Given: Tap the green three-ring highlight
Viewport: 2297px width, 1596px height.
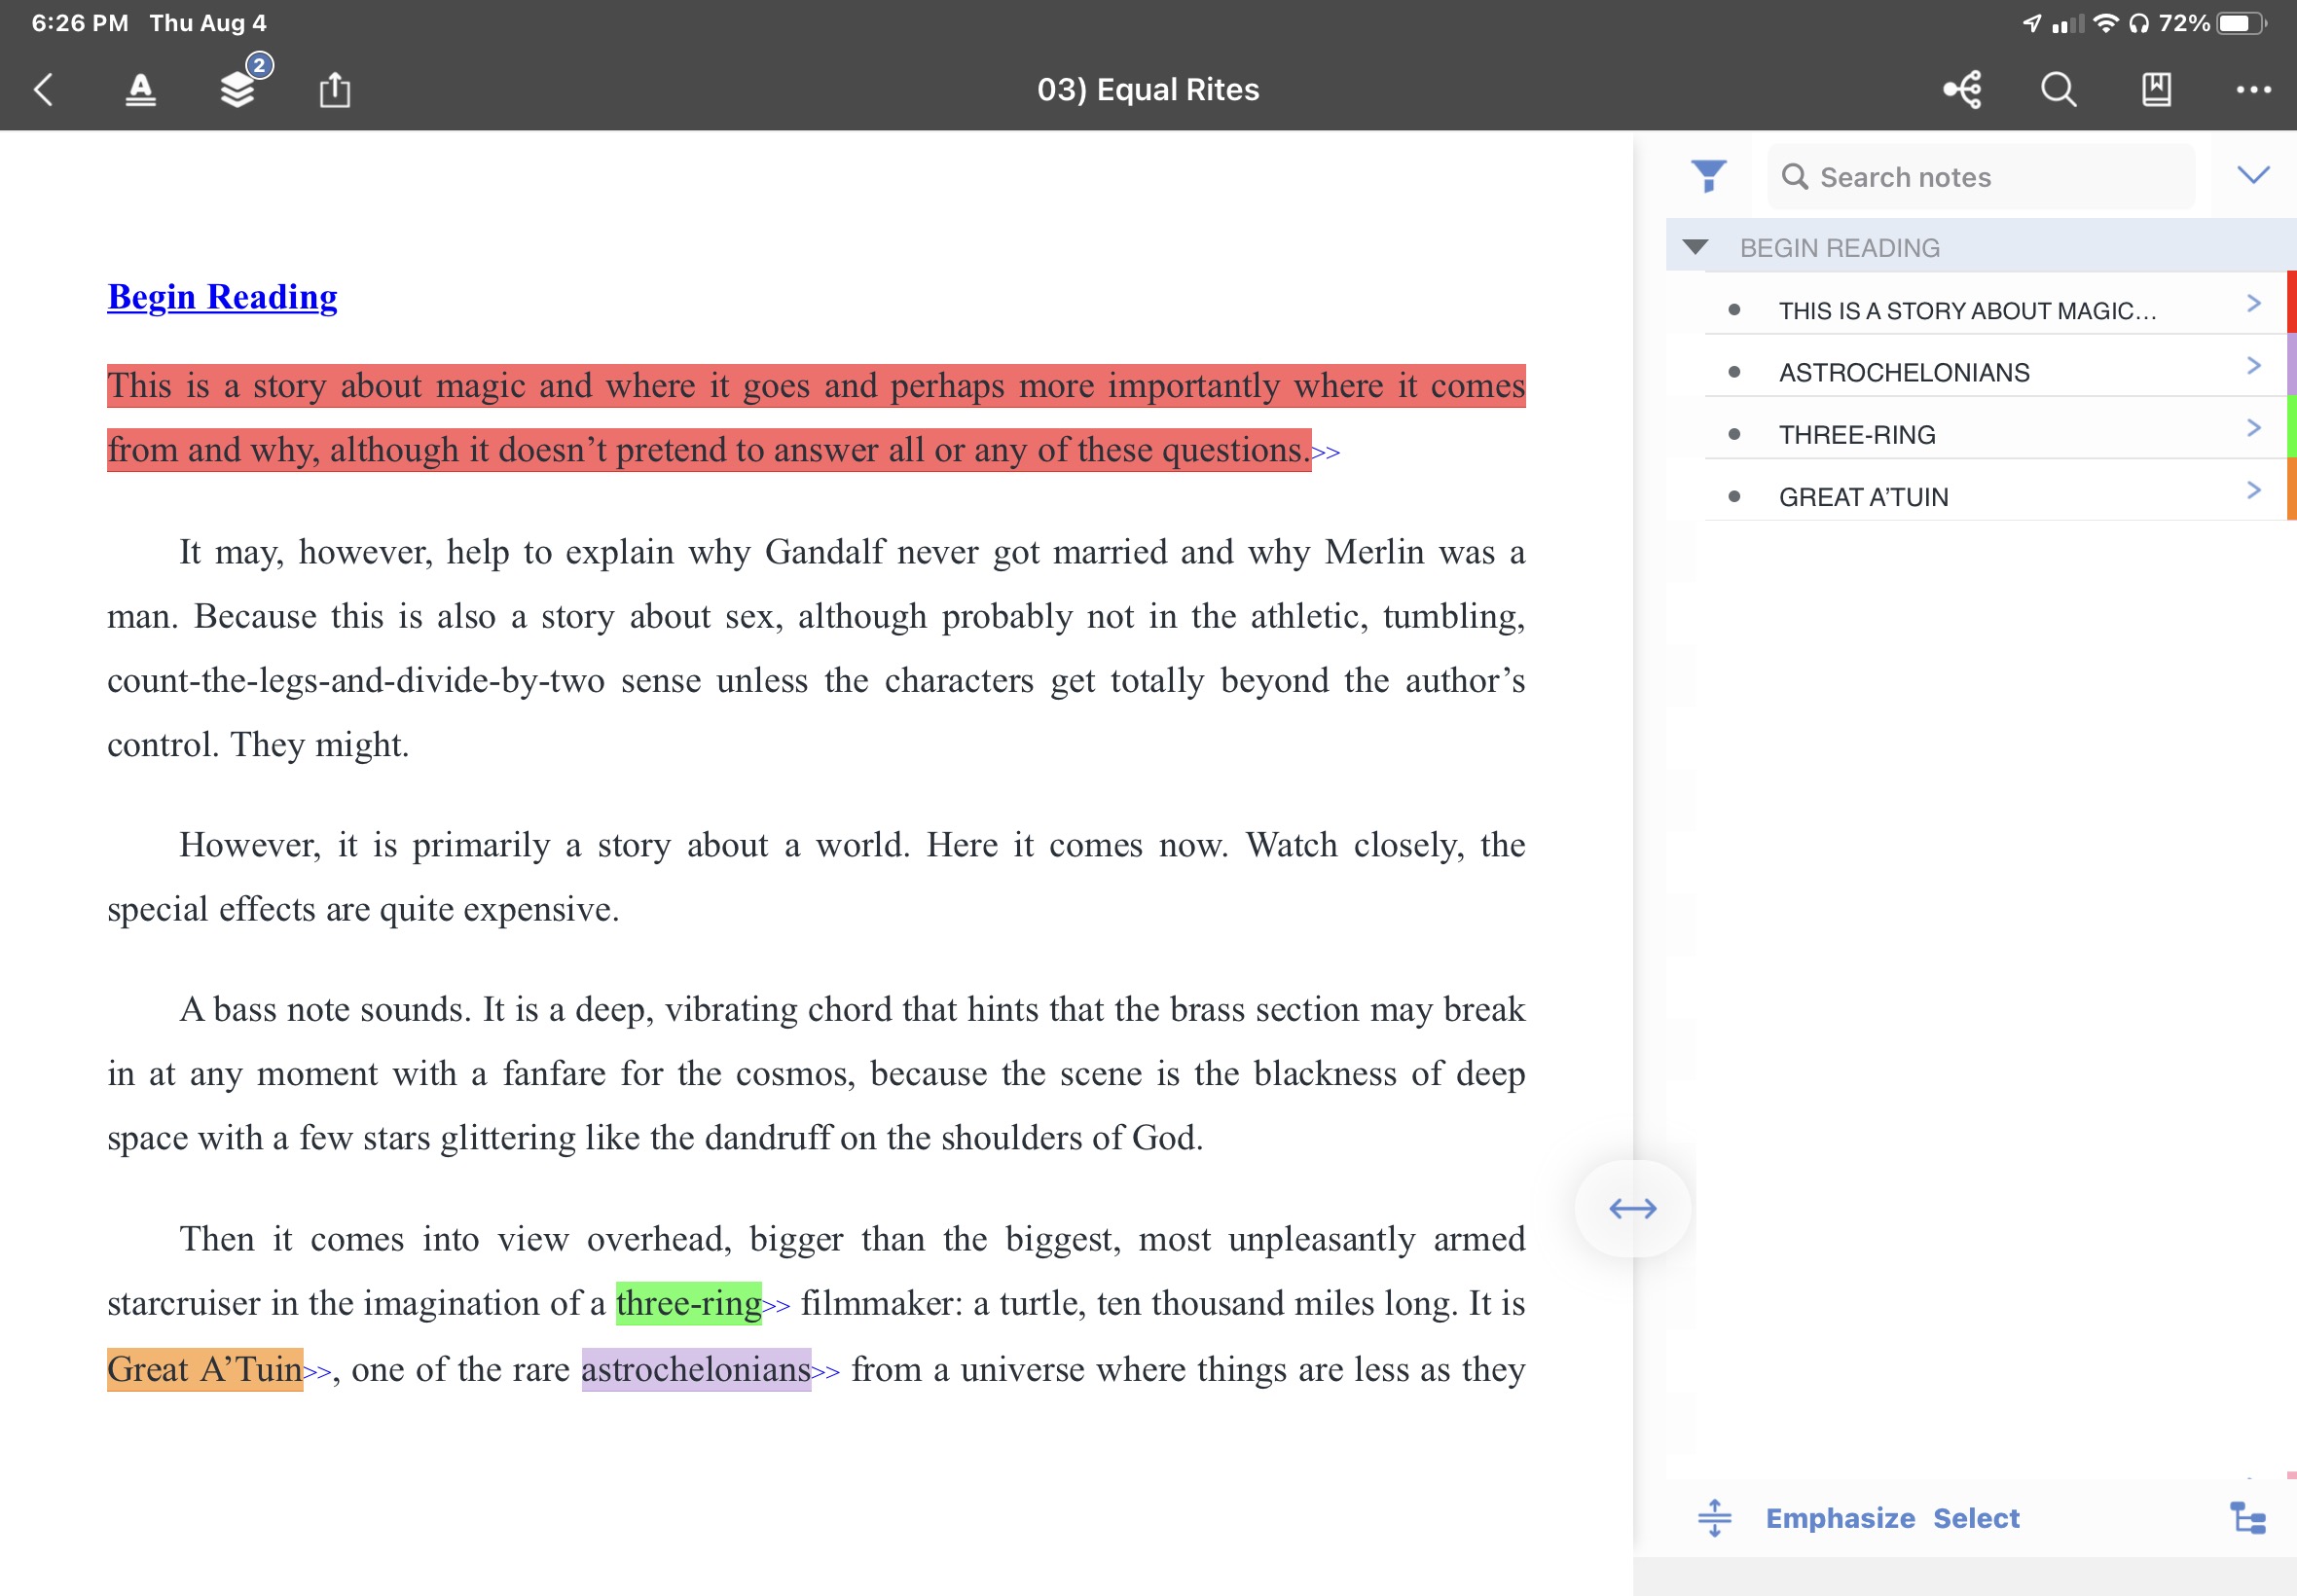Looking at the screenshot, I should (x=688, y=1304).
